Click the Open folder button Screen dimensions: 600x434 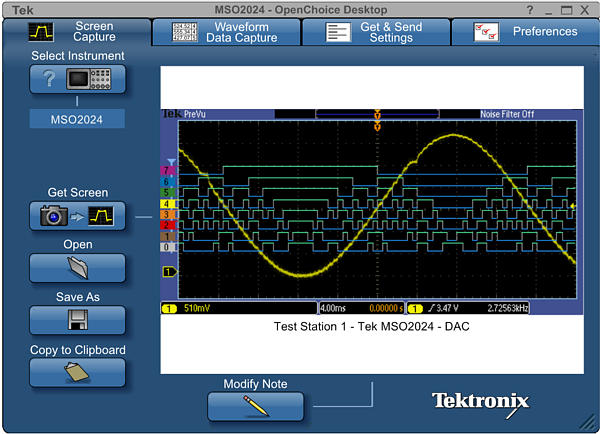(x=77, y=267)
